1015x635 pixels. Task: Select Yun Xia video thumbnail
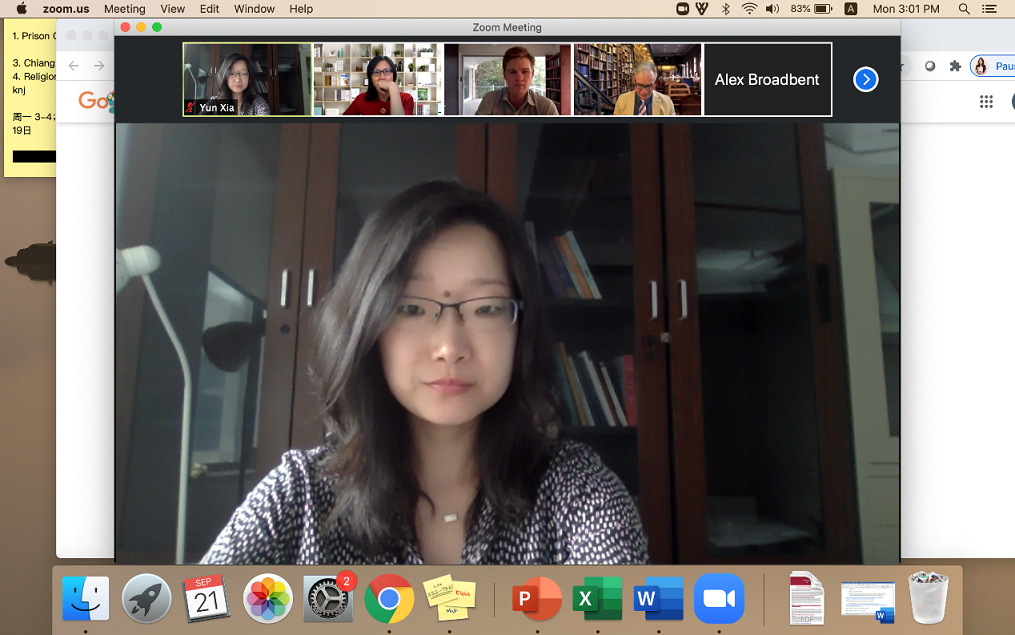click(x=247, y=80)
